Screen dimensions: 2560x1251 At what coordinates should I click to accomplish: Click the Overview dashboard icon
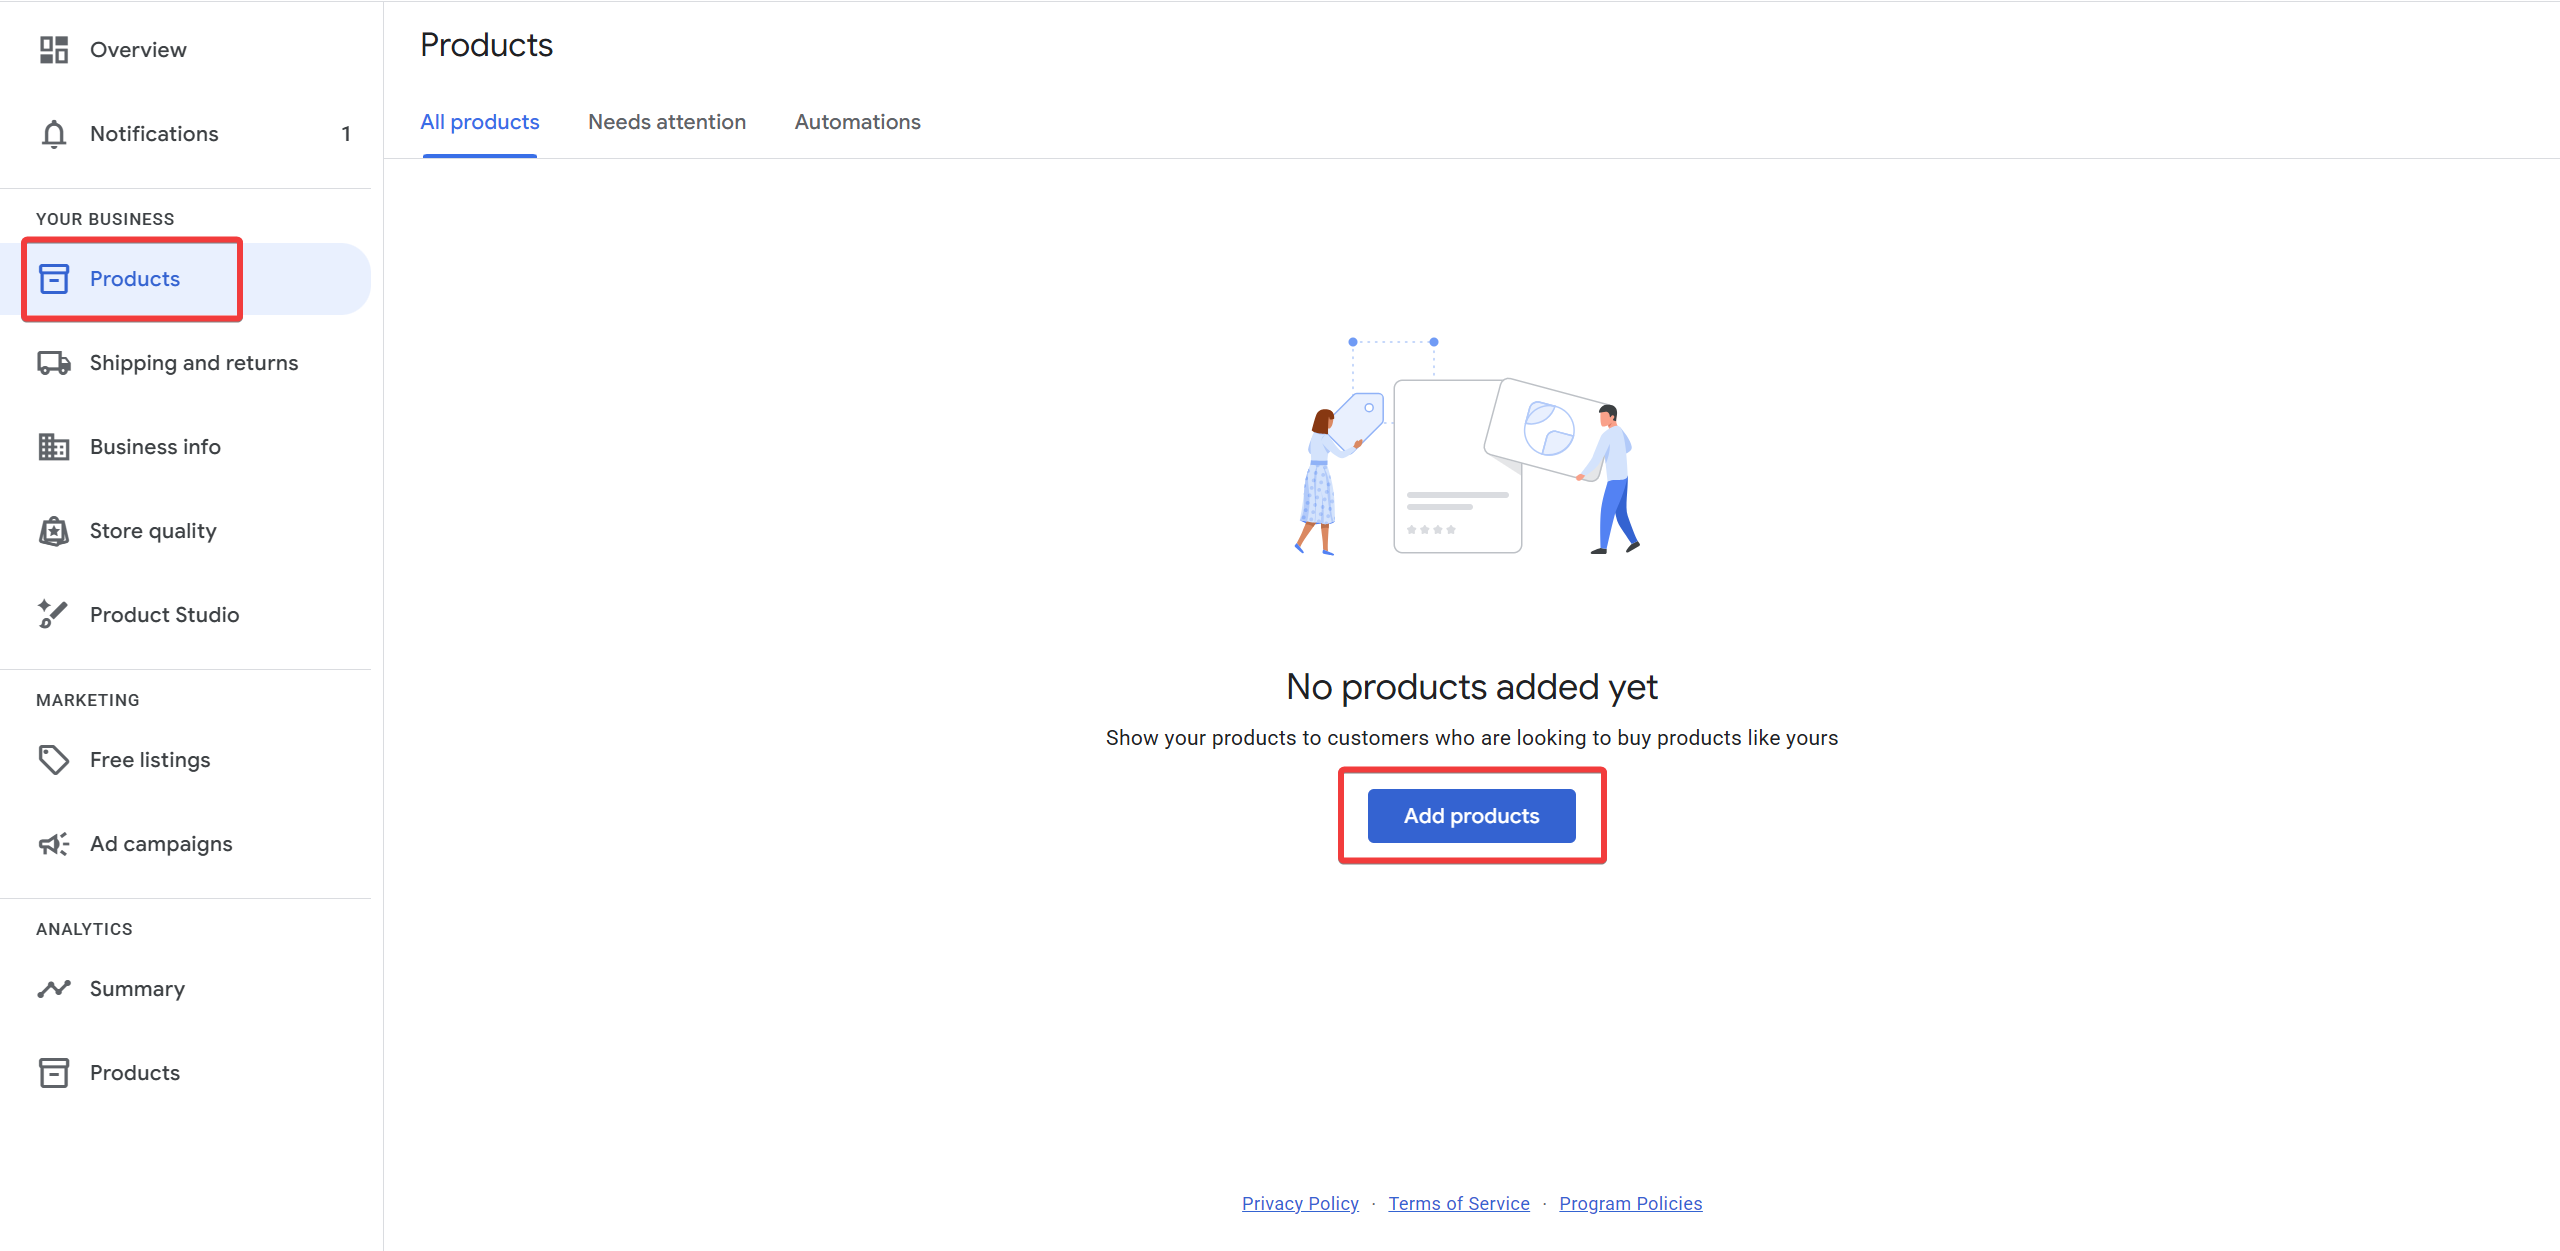coord(54,50)
